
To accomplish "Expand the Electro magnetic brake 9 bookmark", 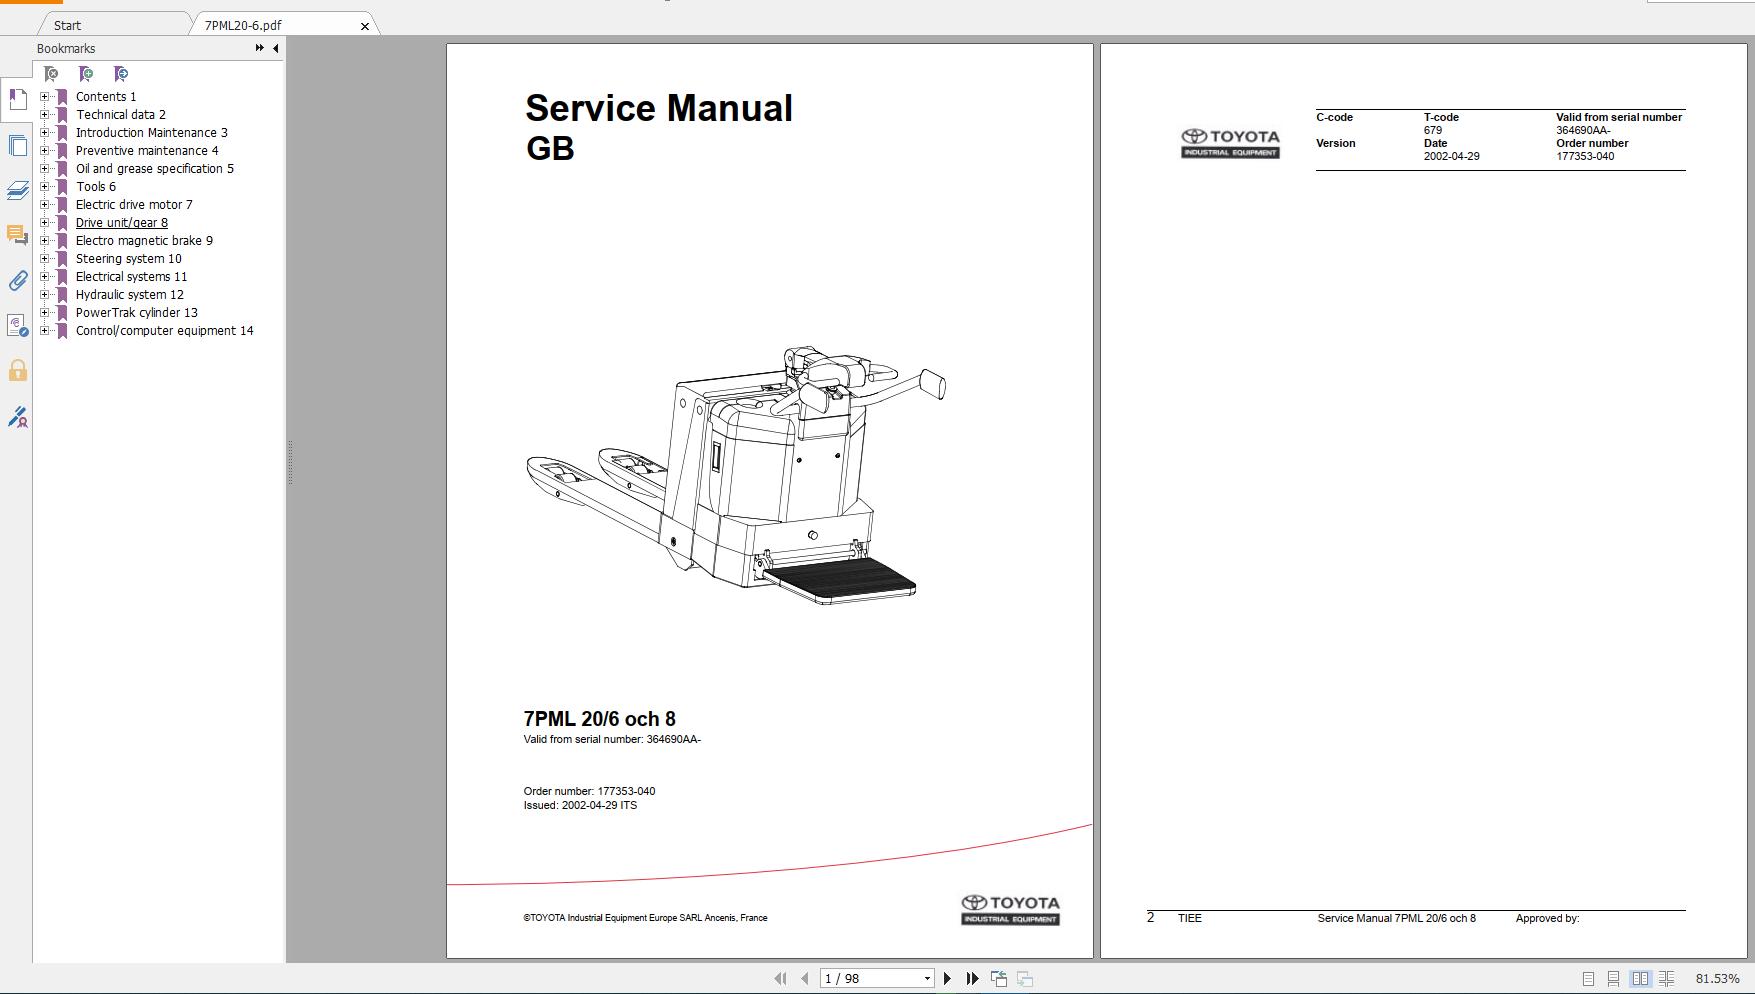I will [44, 241].
